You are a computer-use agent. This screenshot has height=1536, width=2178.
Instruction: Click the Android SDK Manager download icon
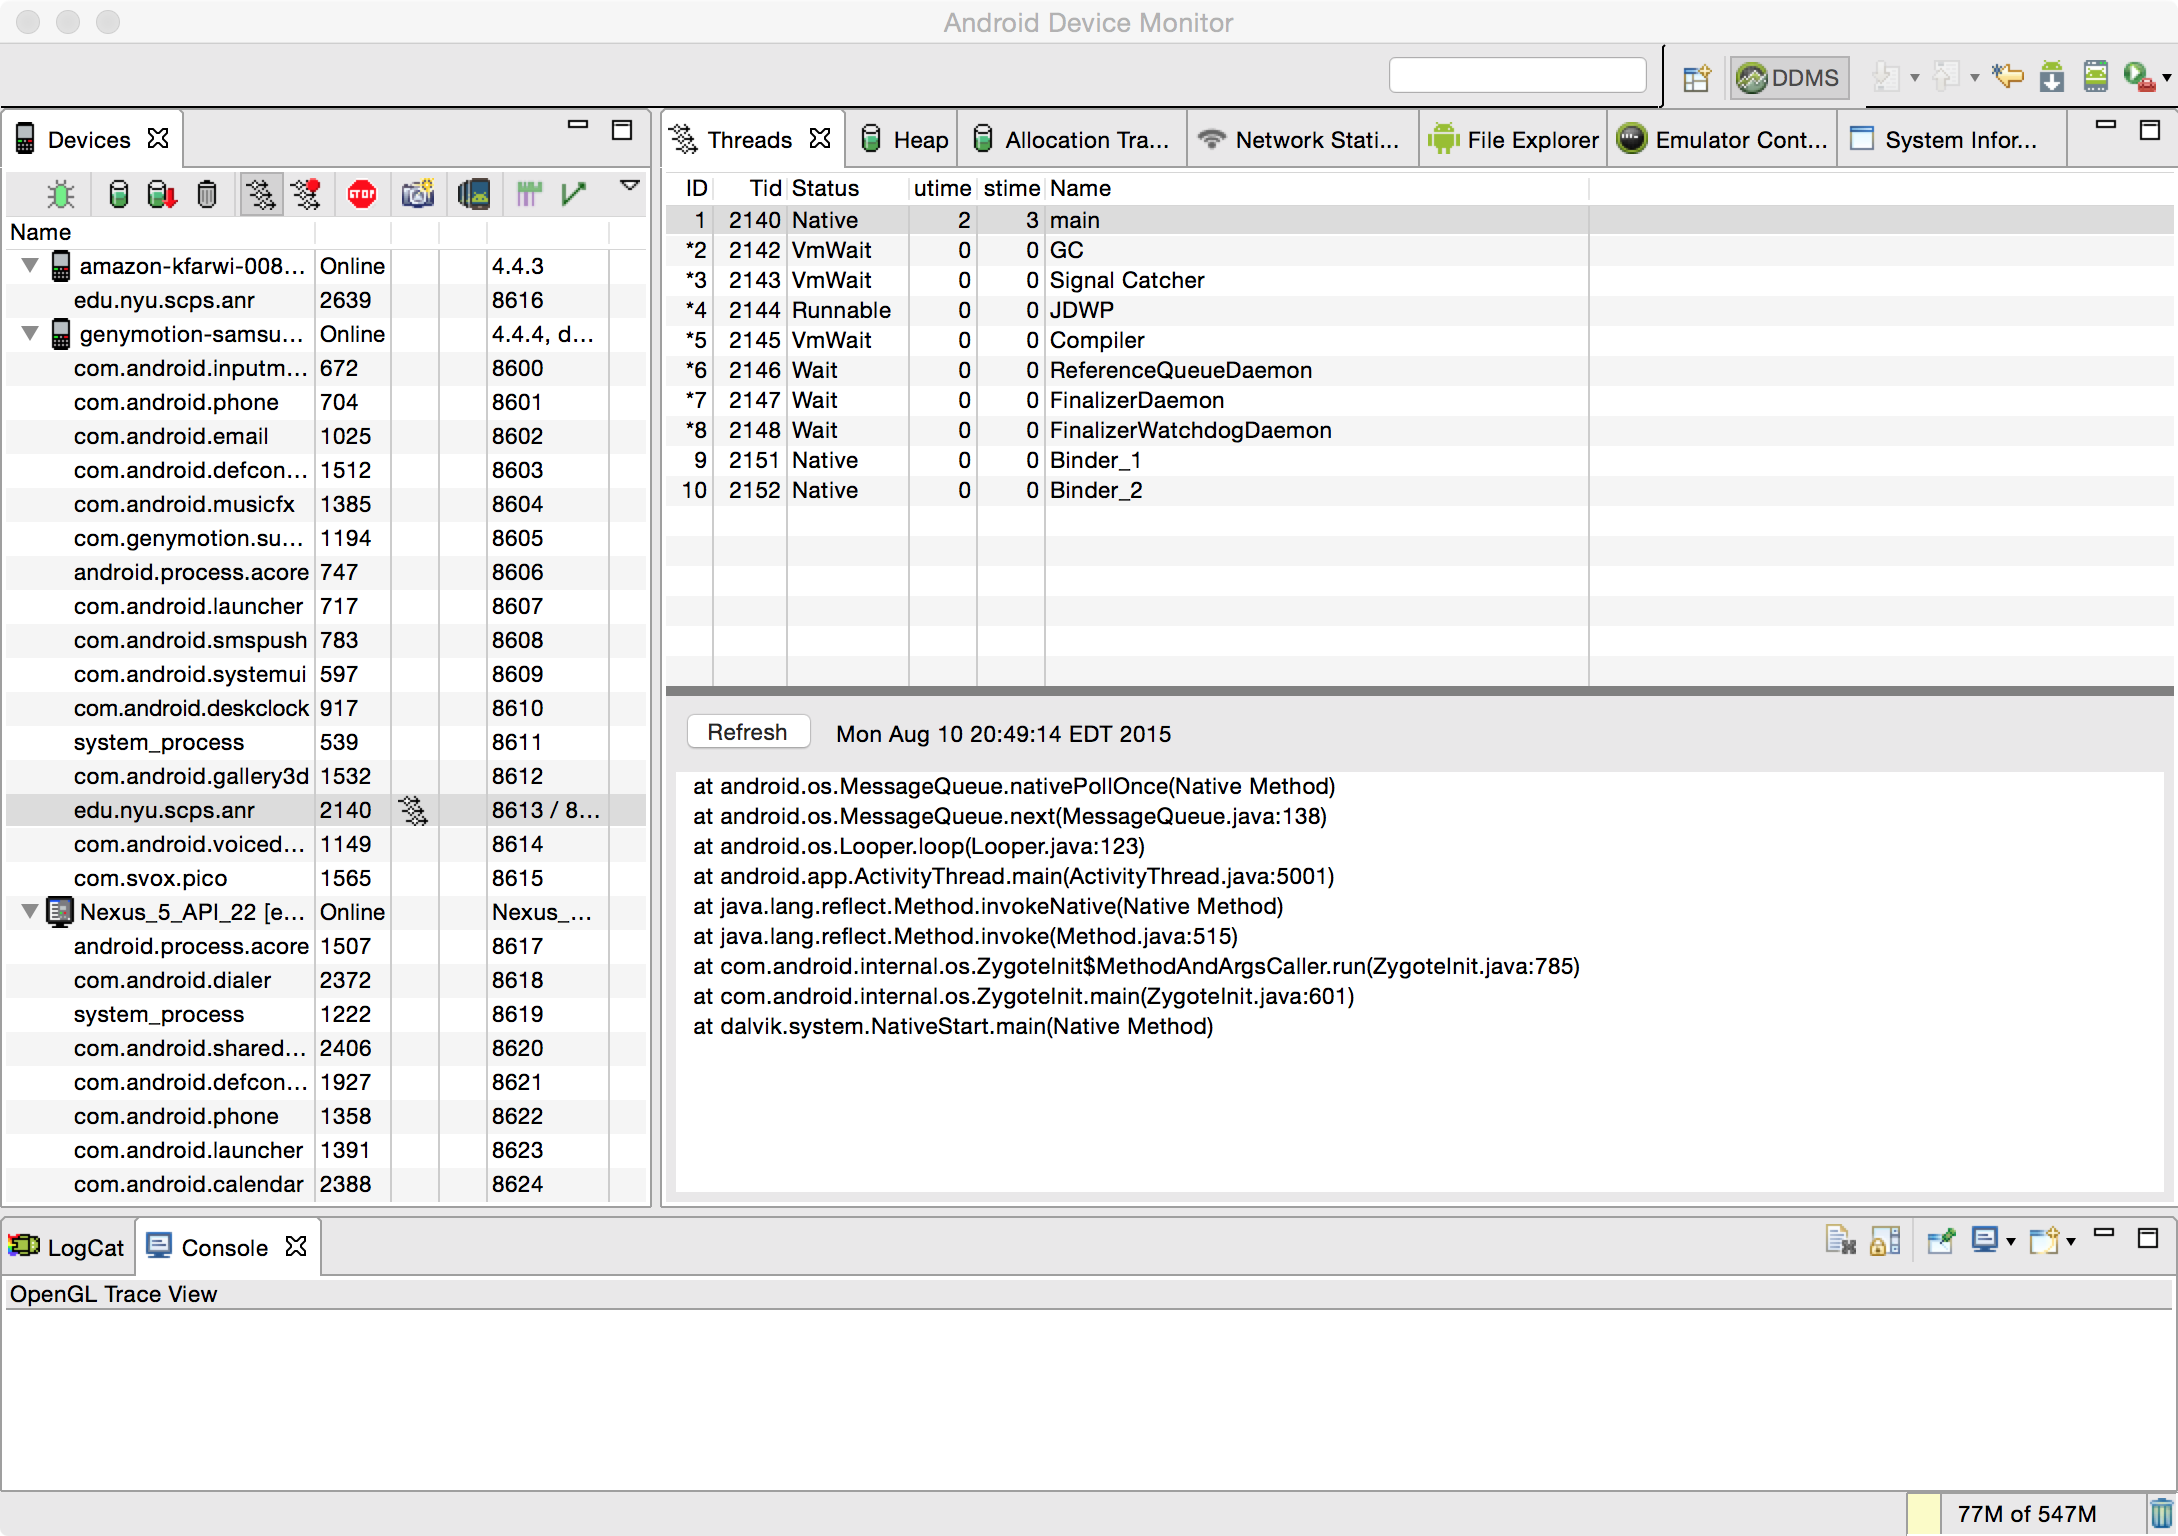point(2052,76)
